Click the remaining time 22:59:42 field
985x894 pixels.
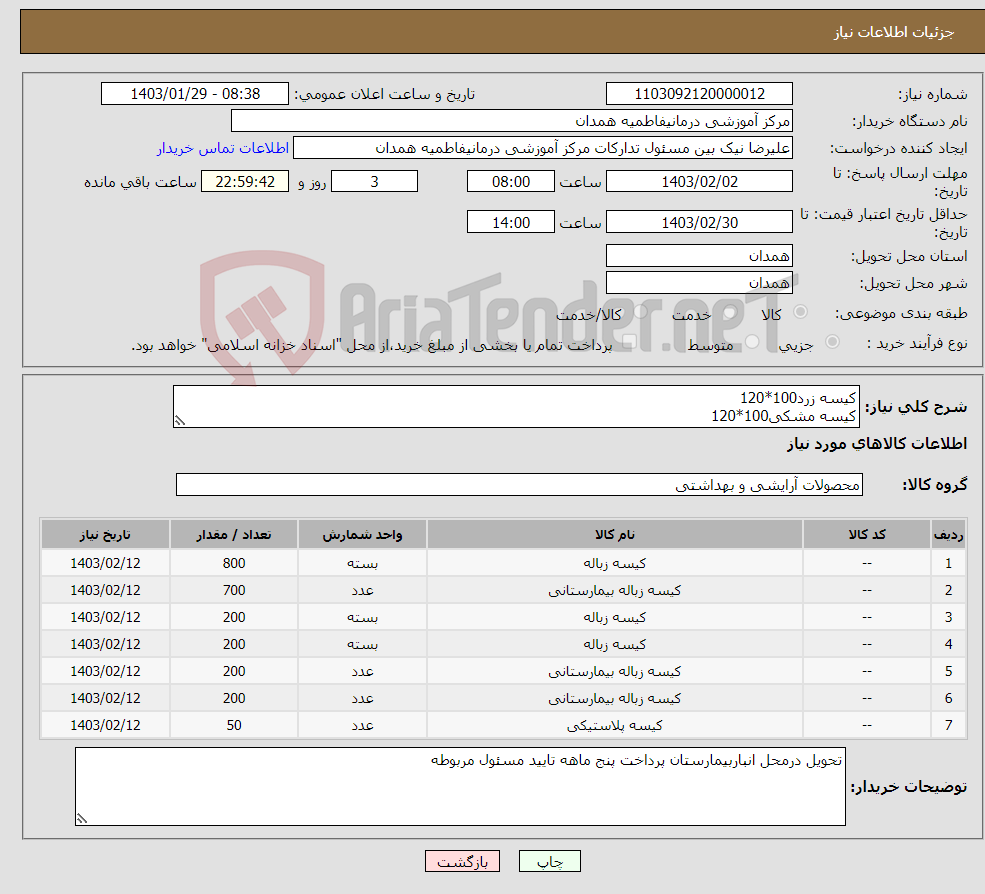(x=245, y=182)
